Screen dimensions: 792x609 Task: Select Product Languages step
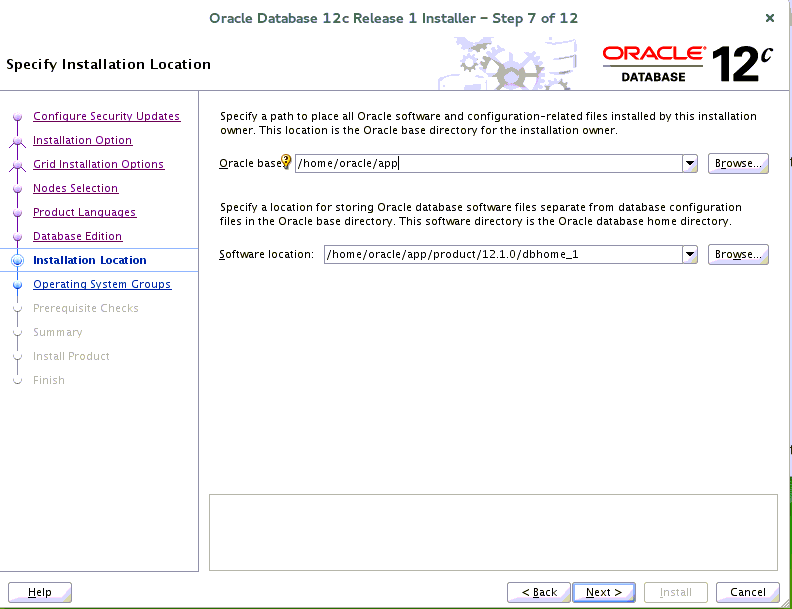(84, 212)
